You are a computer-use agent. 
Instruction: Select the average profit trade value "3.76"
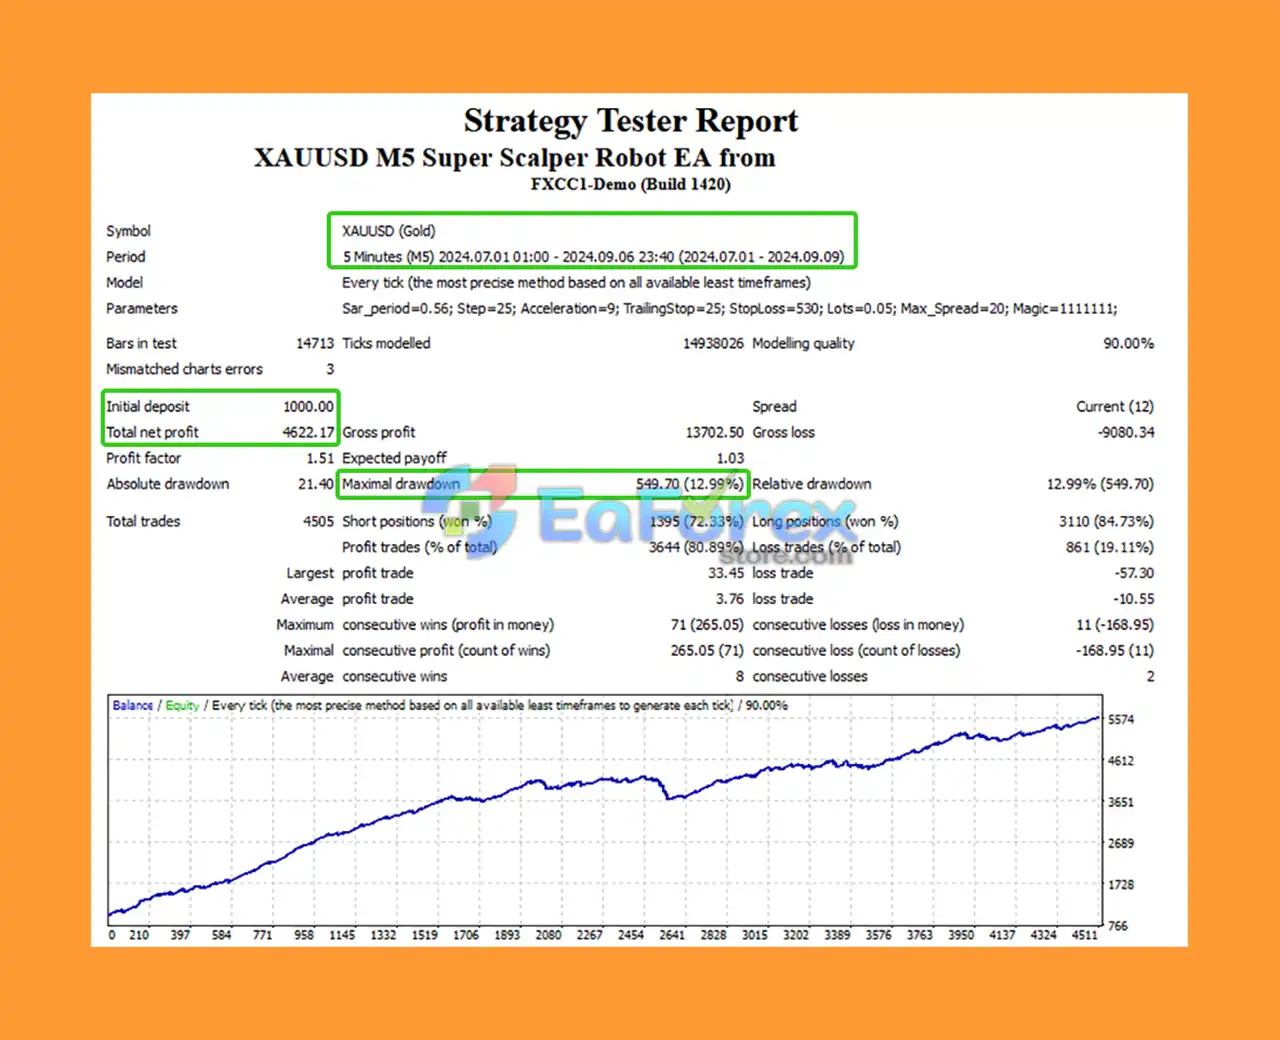pyautogui.click(x=730, y=599)
